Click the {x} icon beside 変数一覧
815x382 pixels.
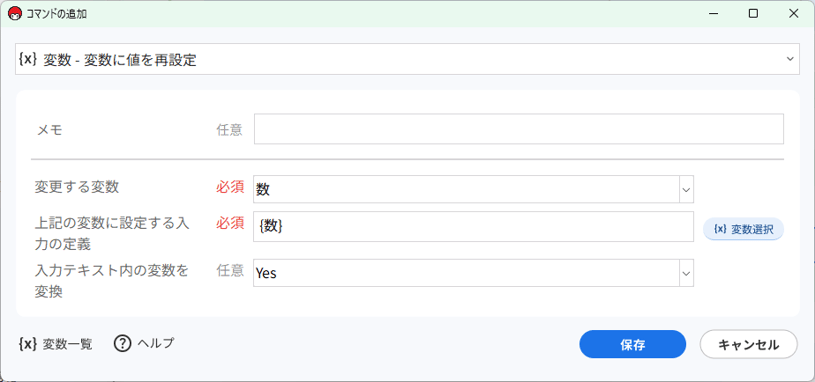coord(28,344)
